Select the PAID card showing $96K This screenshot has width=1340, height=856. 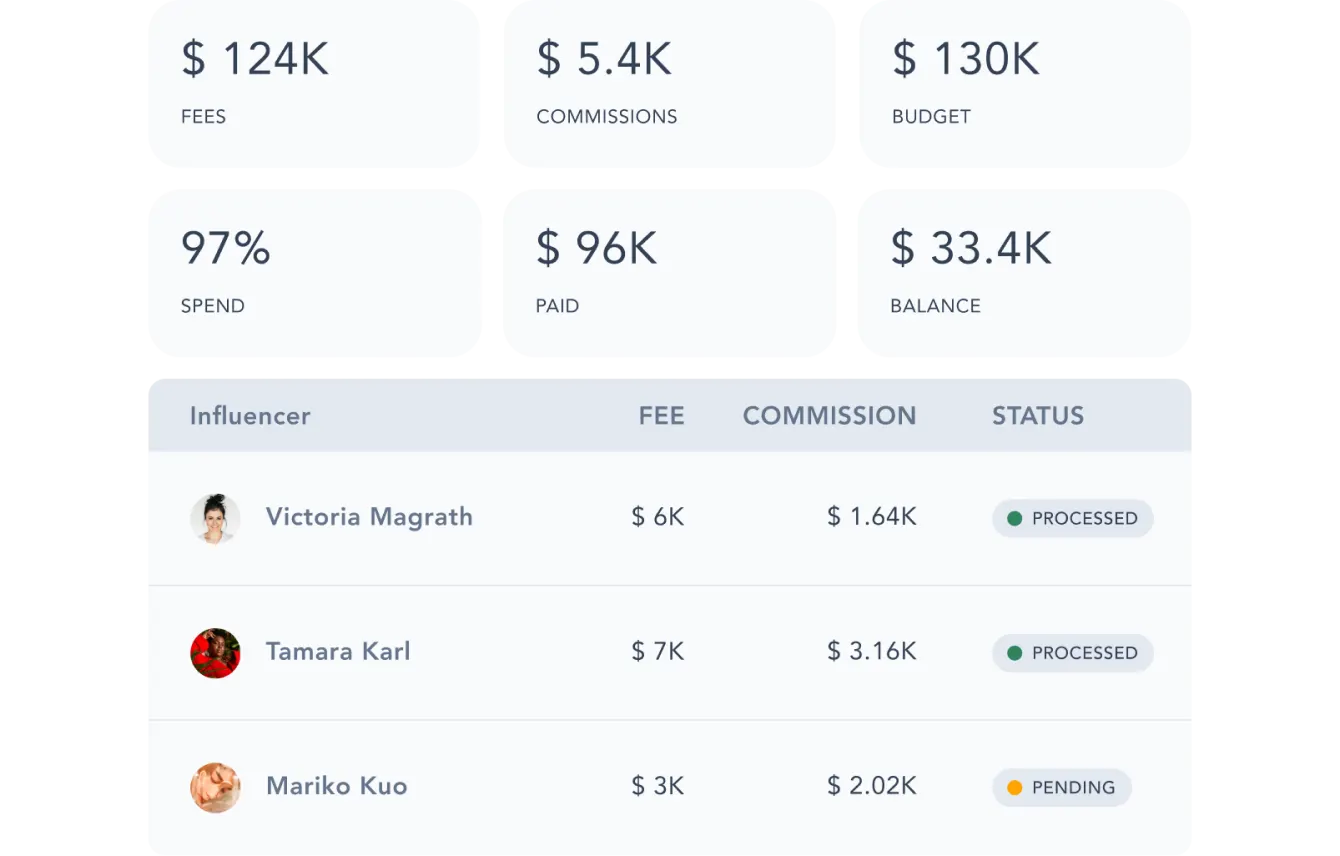670,270
